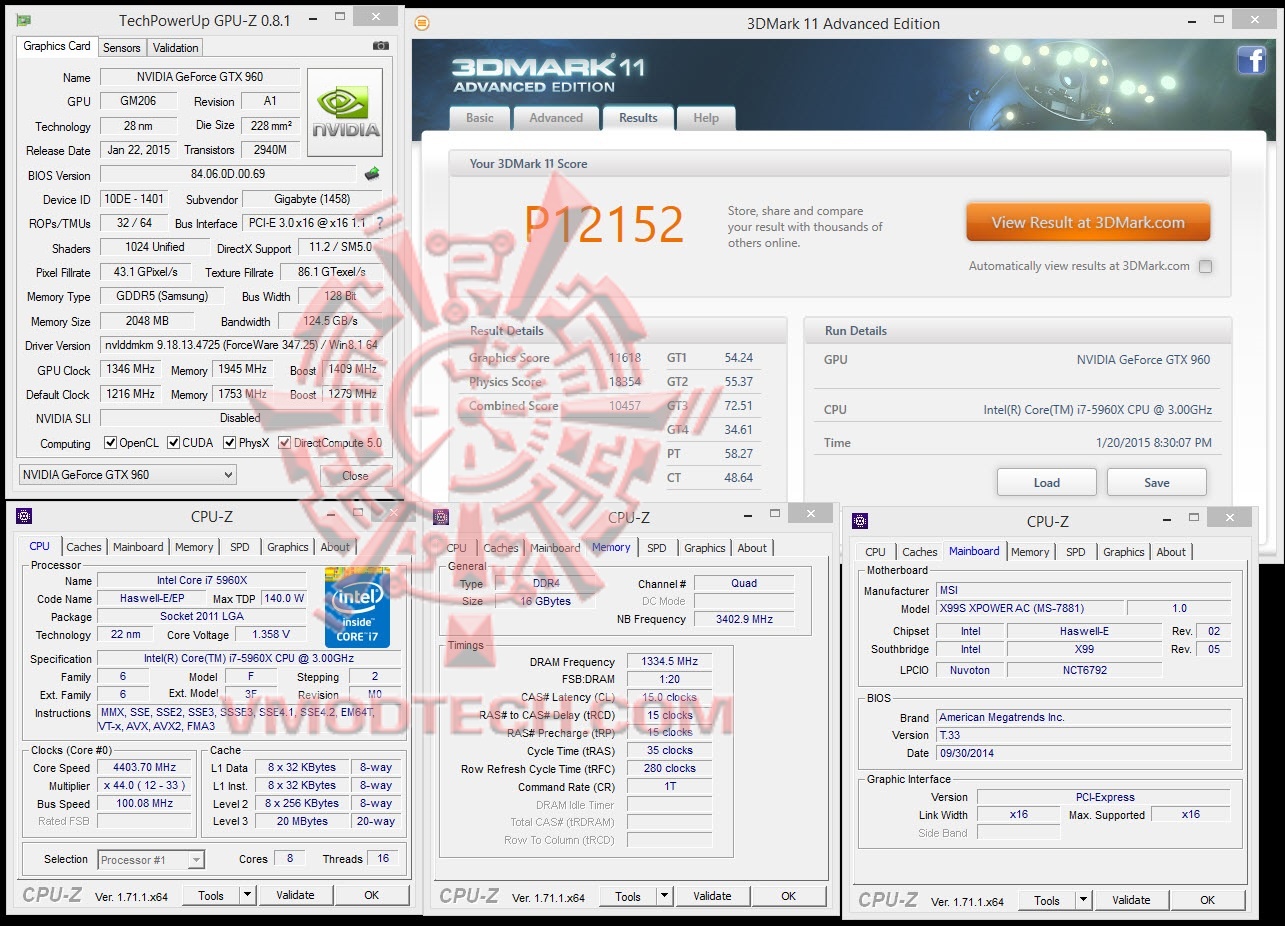
Task: Click Validate in the CPU-Z Mainboard window
Action: tap(1131, 900)
